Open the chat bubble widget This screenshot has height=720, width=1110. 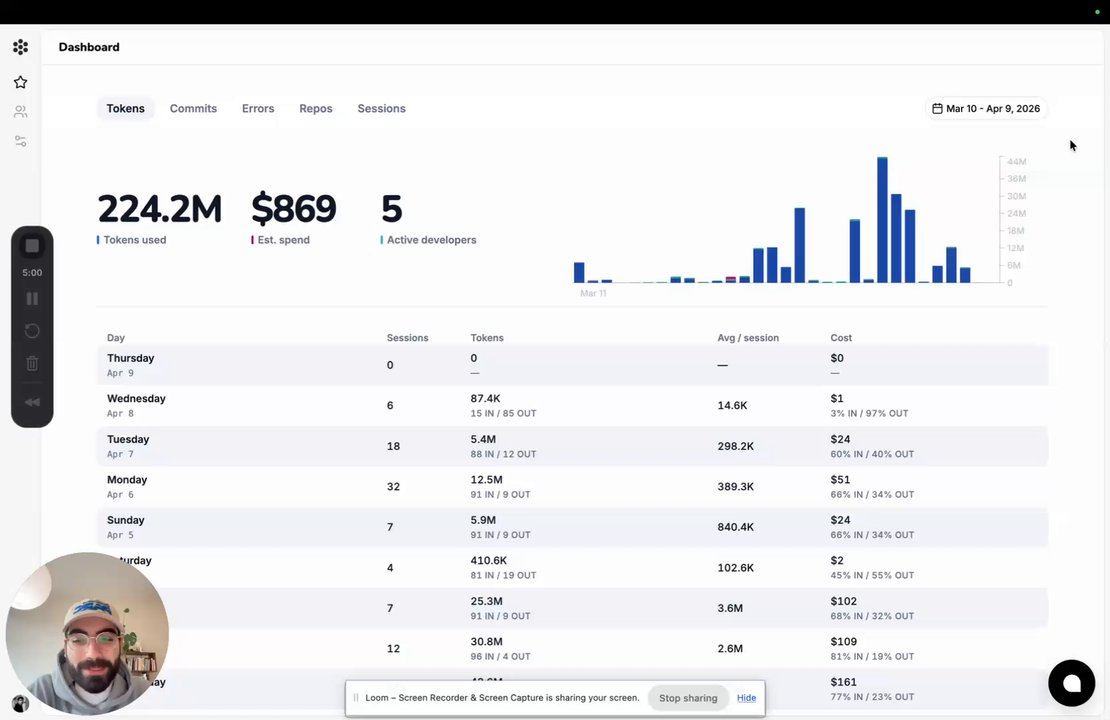[1071, 683]
